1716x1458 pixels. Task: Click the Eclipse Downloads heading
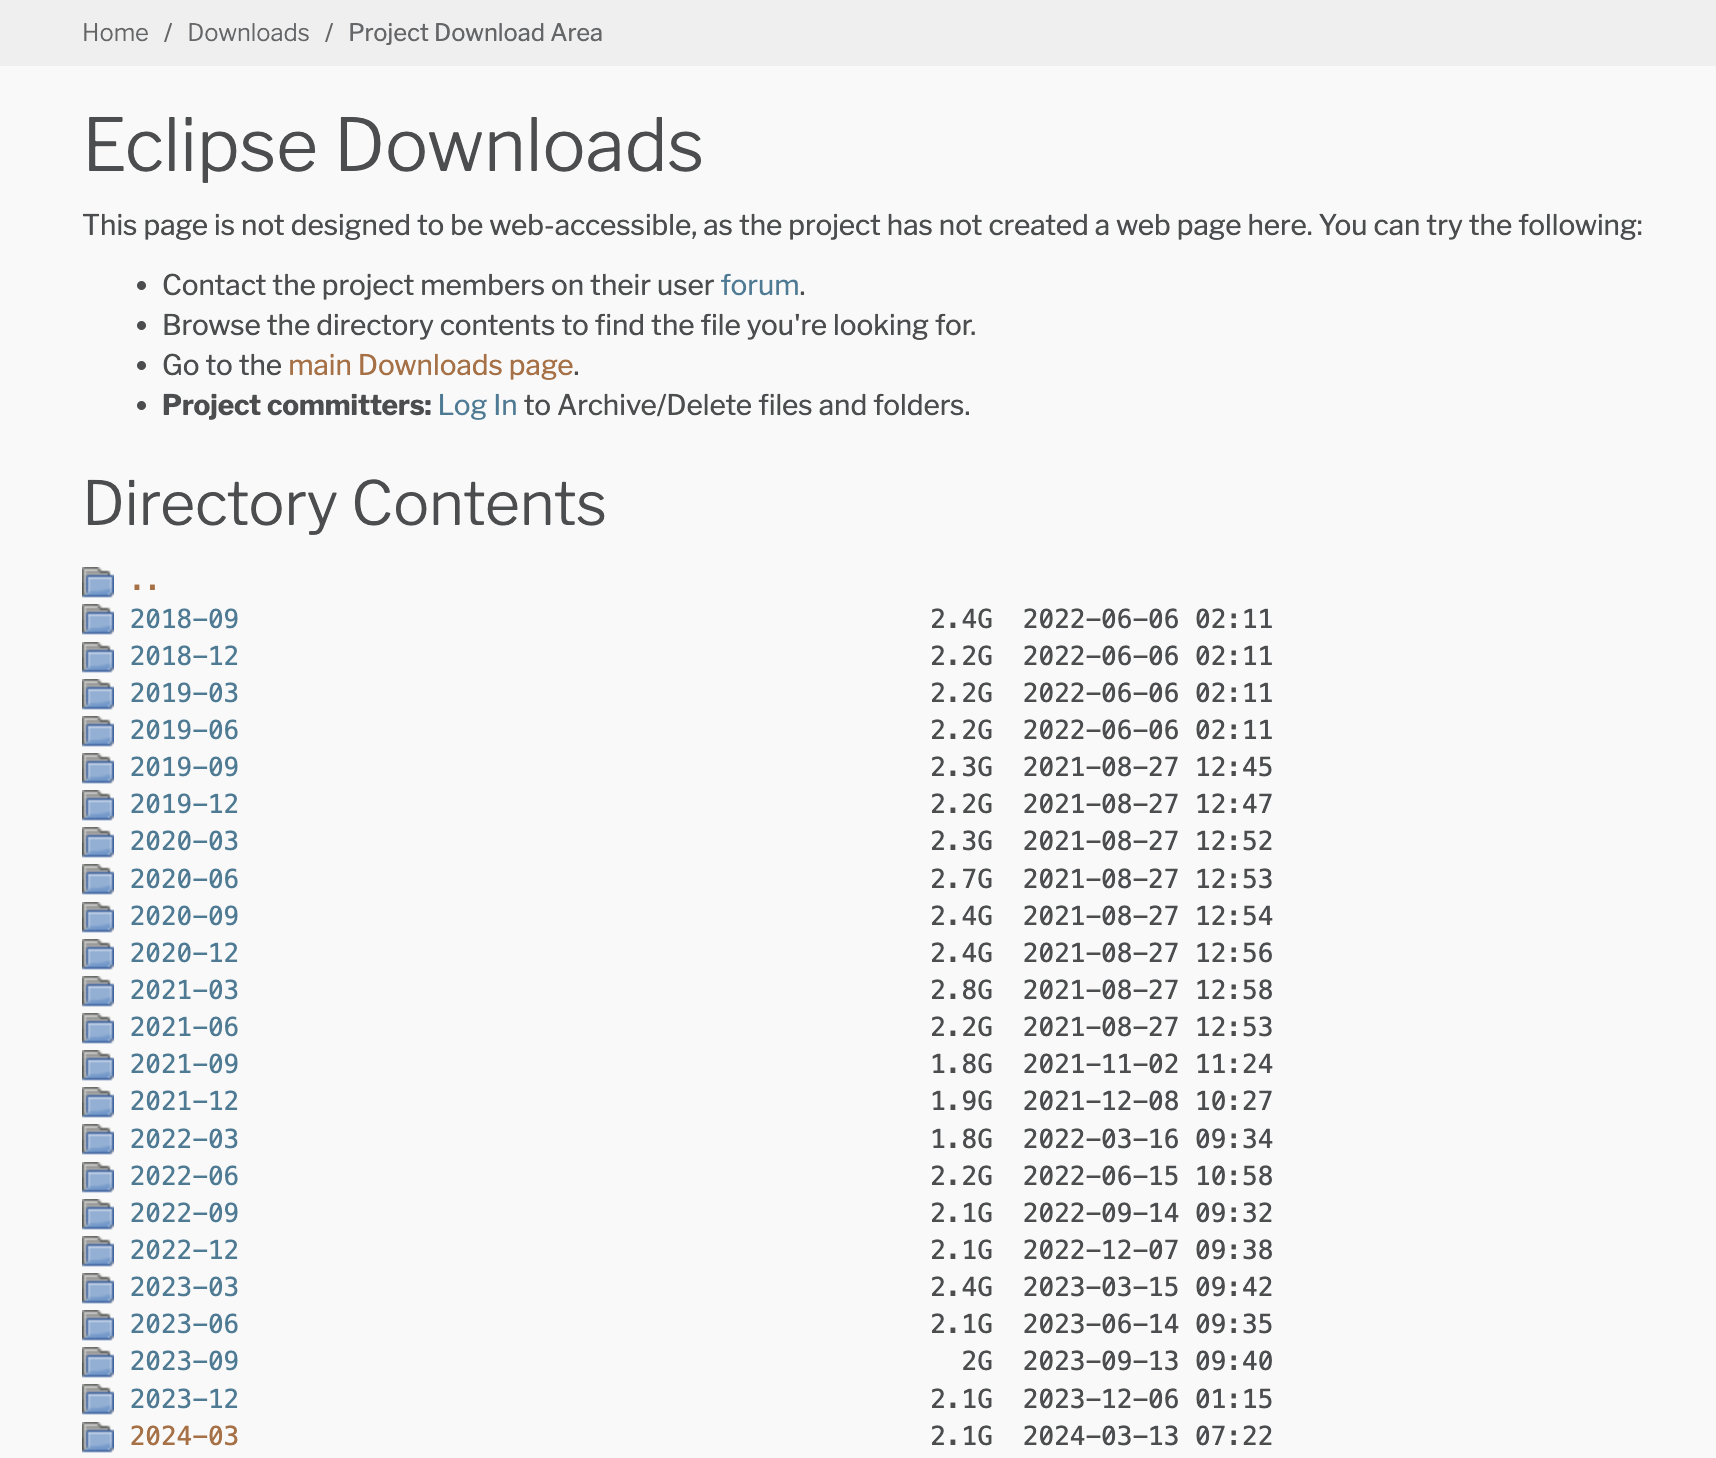tap(393, 146)
